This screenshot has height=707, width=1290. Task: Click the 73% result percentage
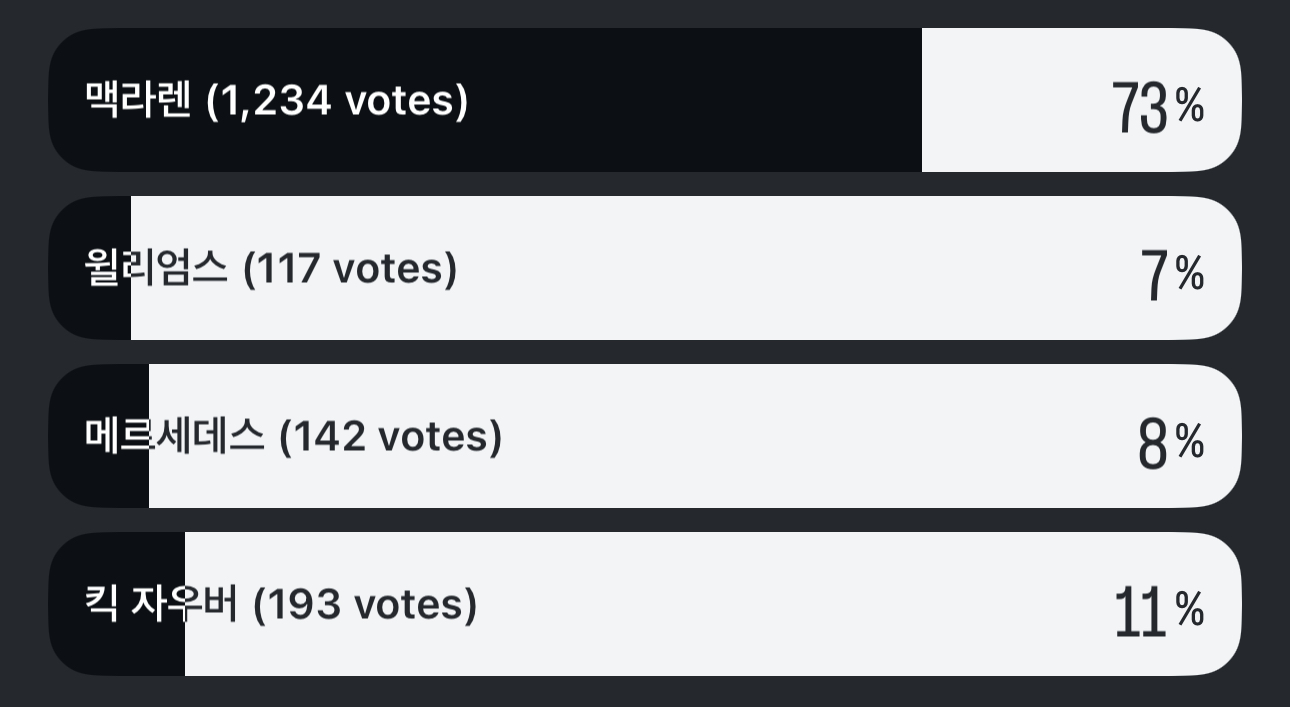click(x=1157, y=107)
